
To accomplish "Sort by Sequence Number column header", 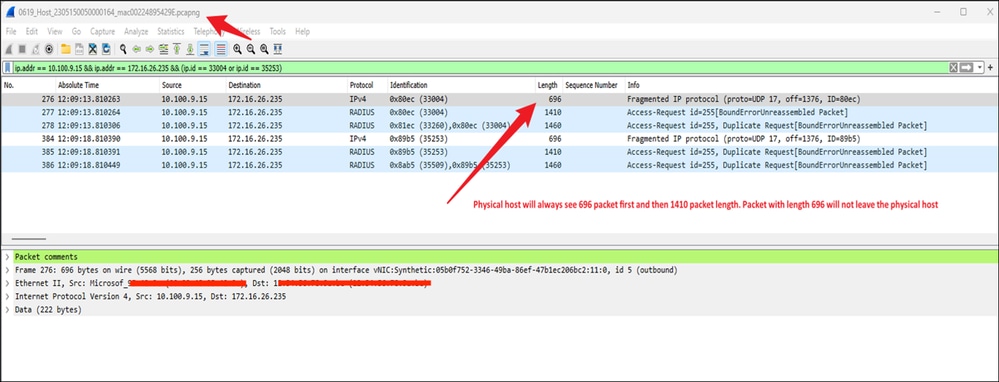I will [593, 85].
